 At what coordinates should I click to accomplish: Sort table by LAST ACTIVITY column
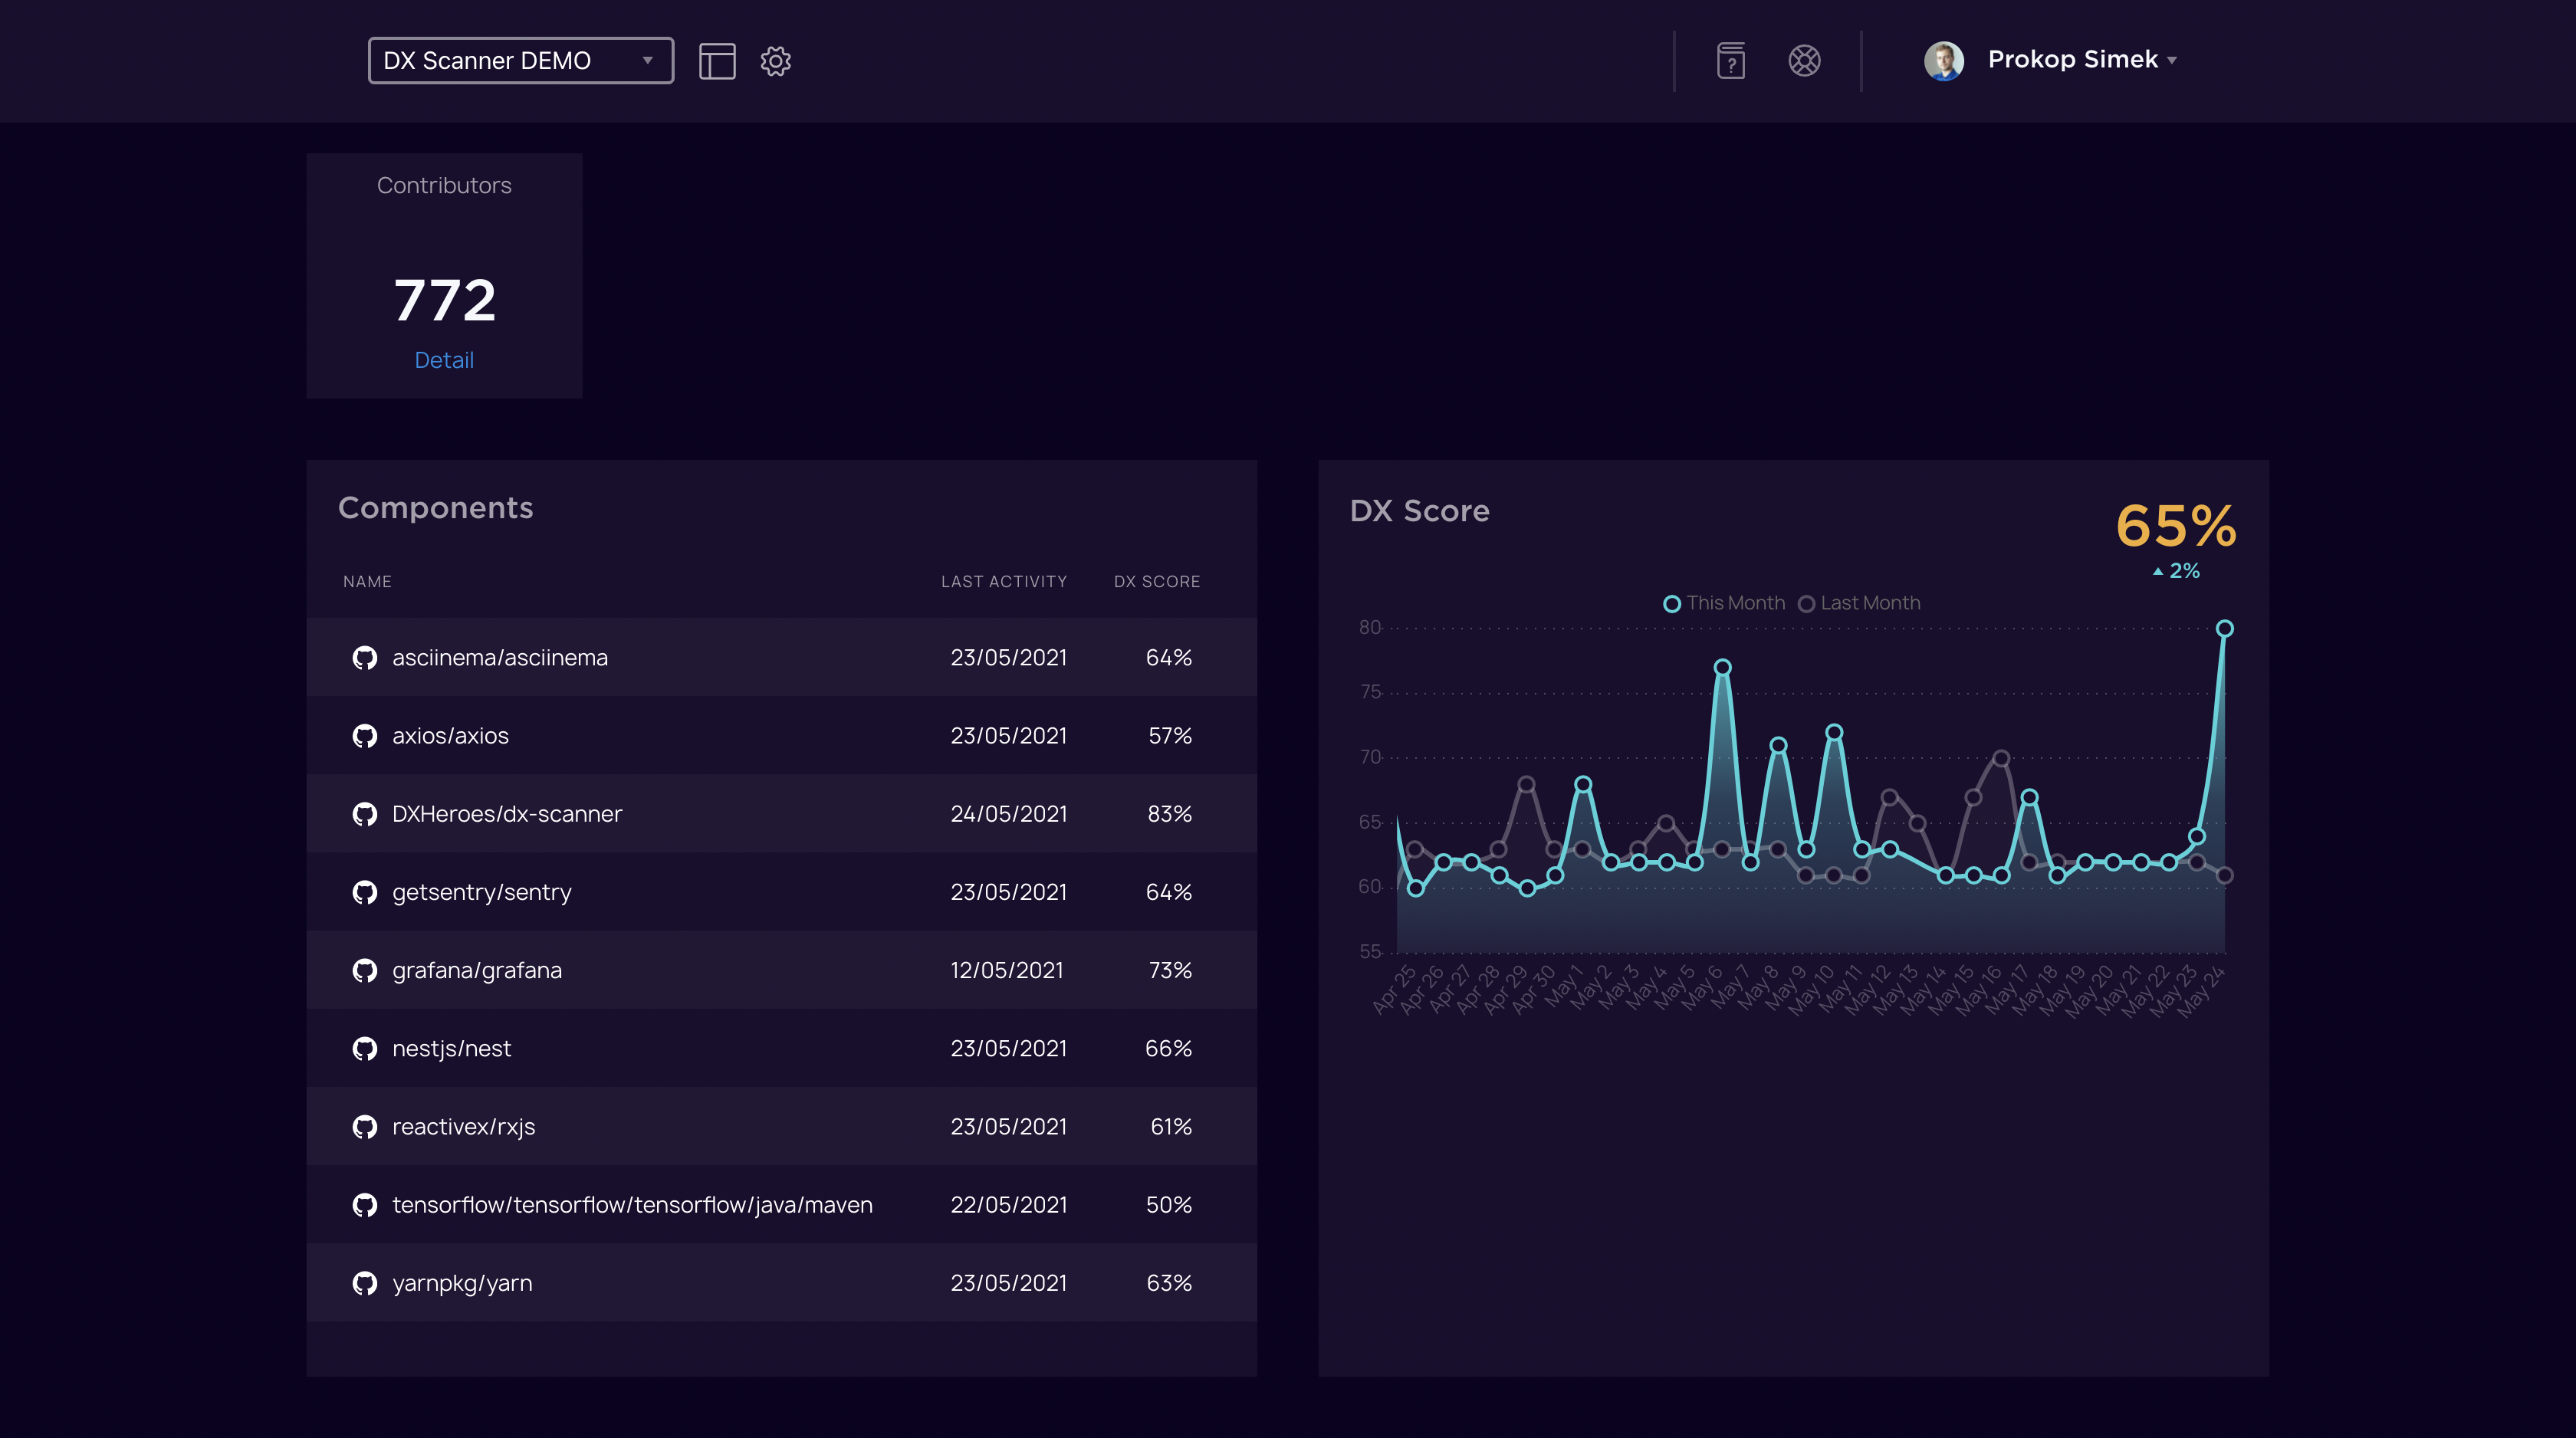(x=1003, y=582)
